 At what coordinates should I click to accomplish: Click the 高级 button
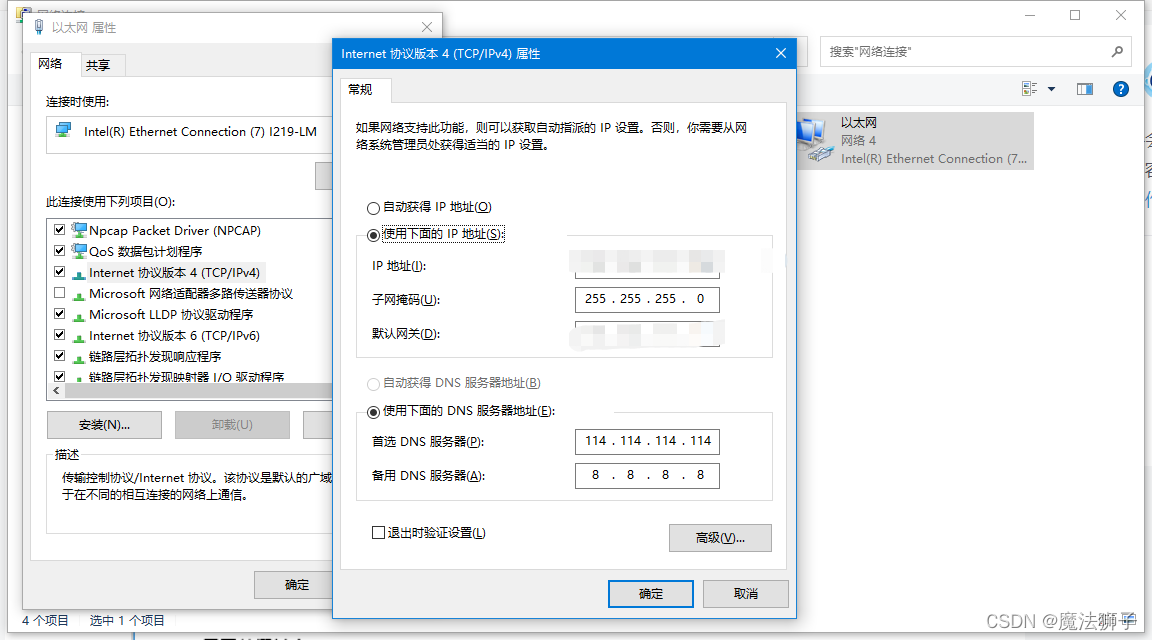pos(720,538)
